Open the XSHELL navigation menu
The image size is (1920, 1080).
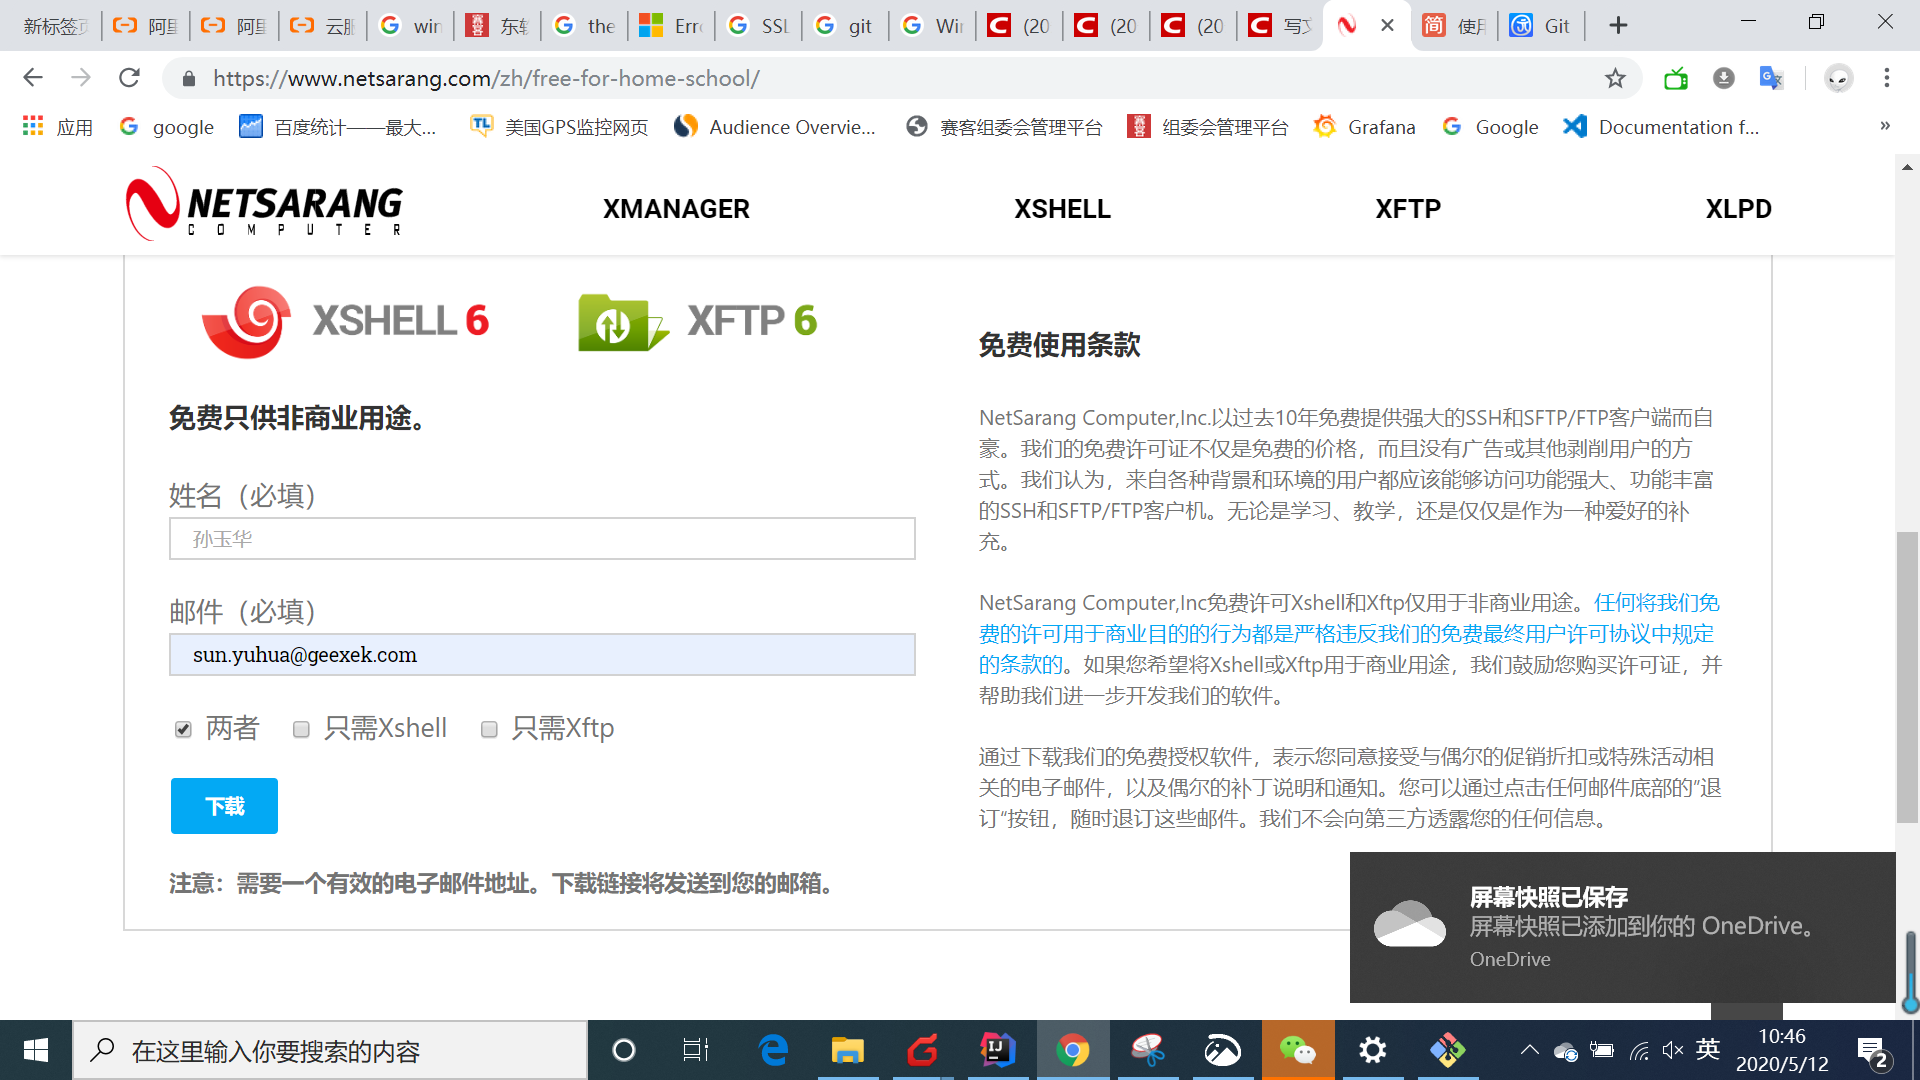point(1063,209)
